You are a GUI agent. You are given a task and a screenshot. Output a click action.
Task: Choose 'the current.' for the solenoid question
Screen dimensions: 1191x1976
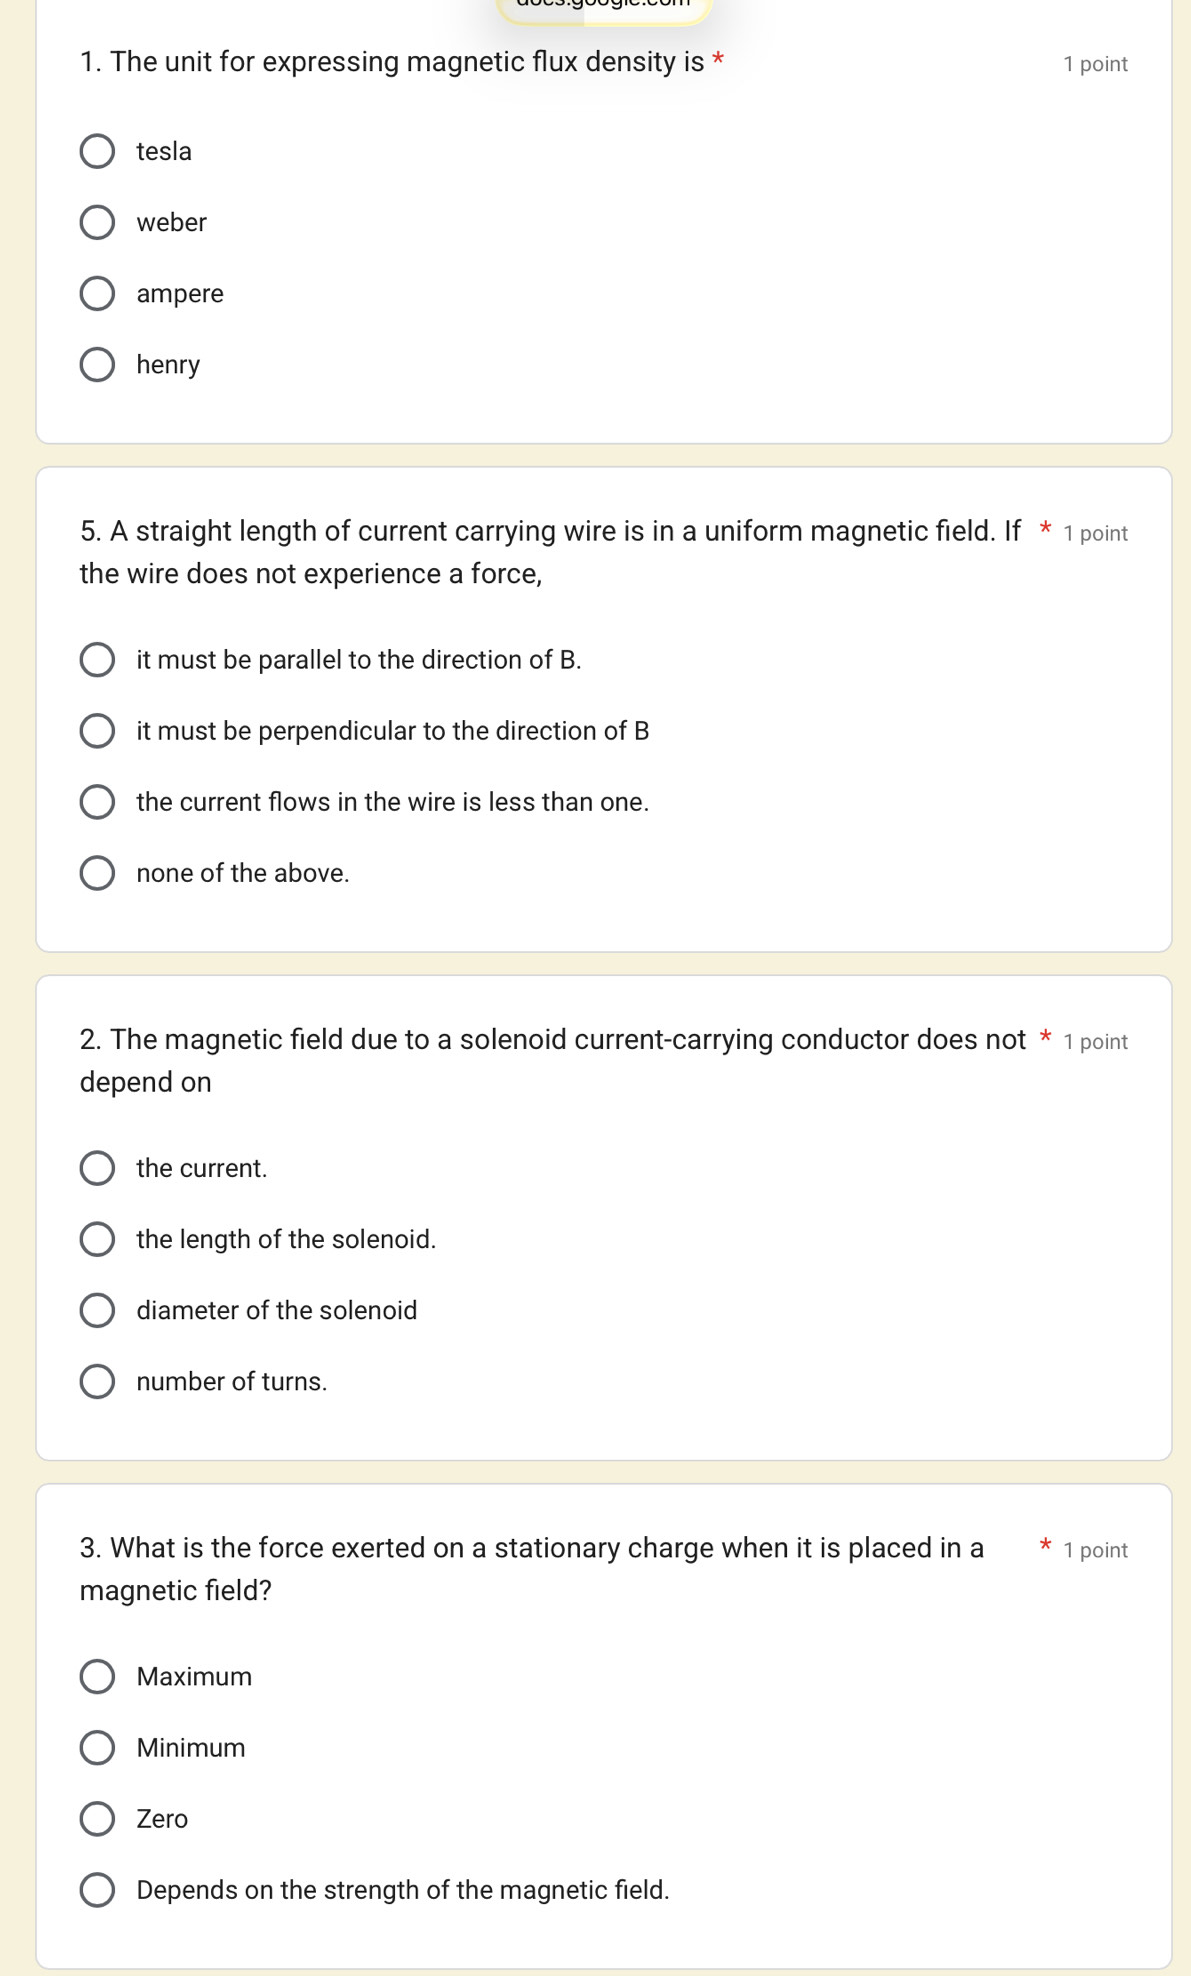click(x=97, y=1168)
